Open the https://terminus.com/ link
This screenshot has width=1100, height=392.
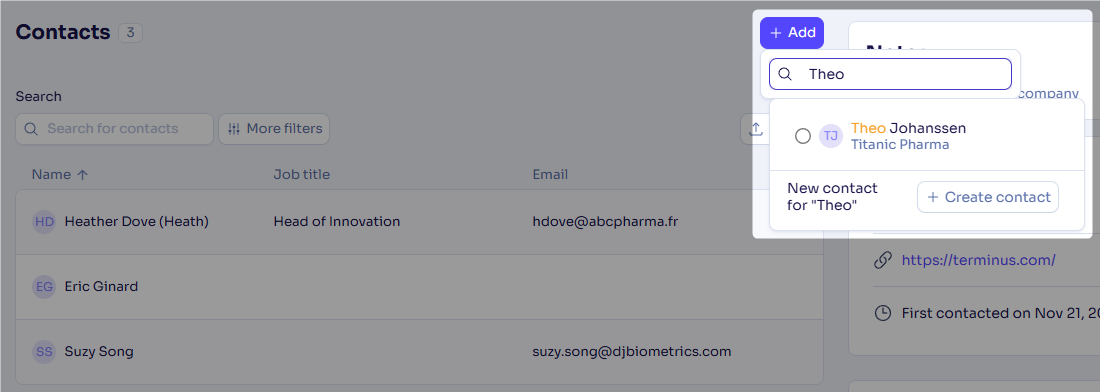tap(979, 260)
